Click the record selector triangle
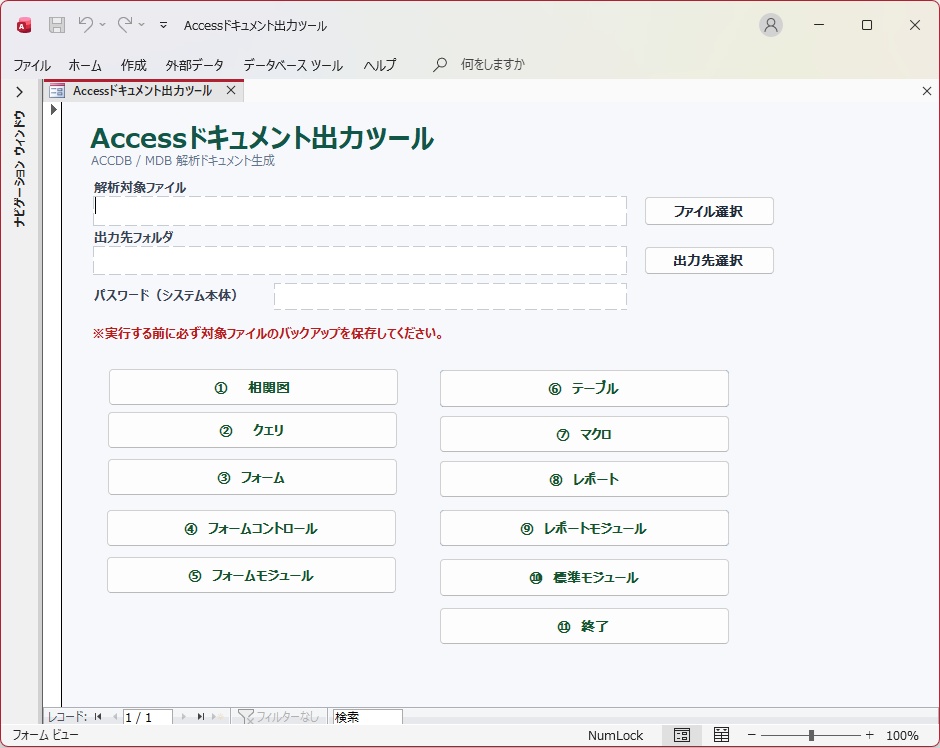The image size is (940, 748). coord(53,110)
